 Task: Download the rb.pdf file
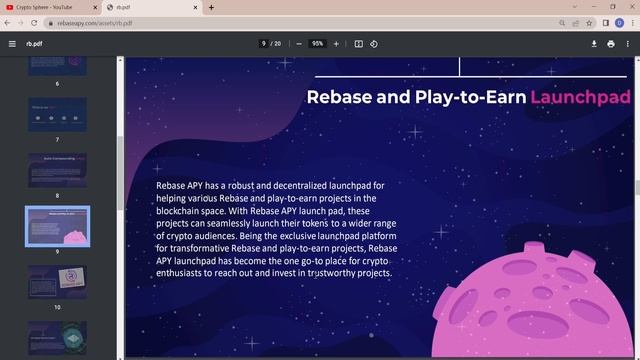pyautogui.click(x=594, y=44)
